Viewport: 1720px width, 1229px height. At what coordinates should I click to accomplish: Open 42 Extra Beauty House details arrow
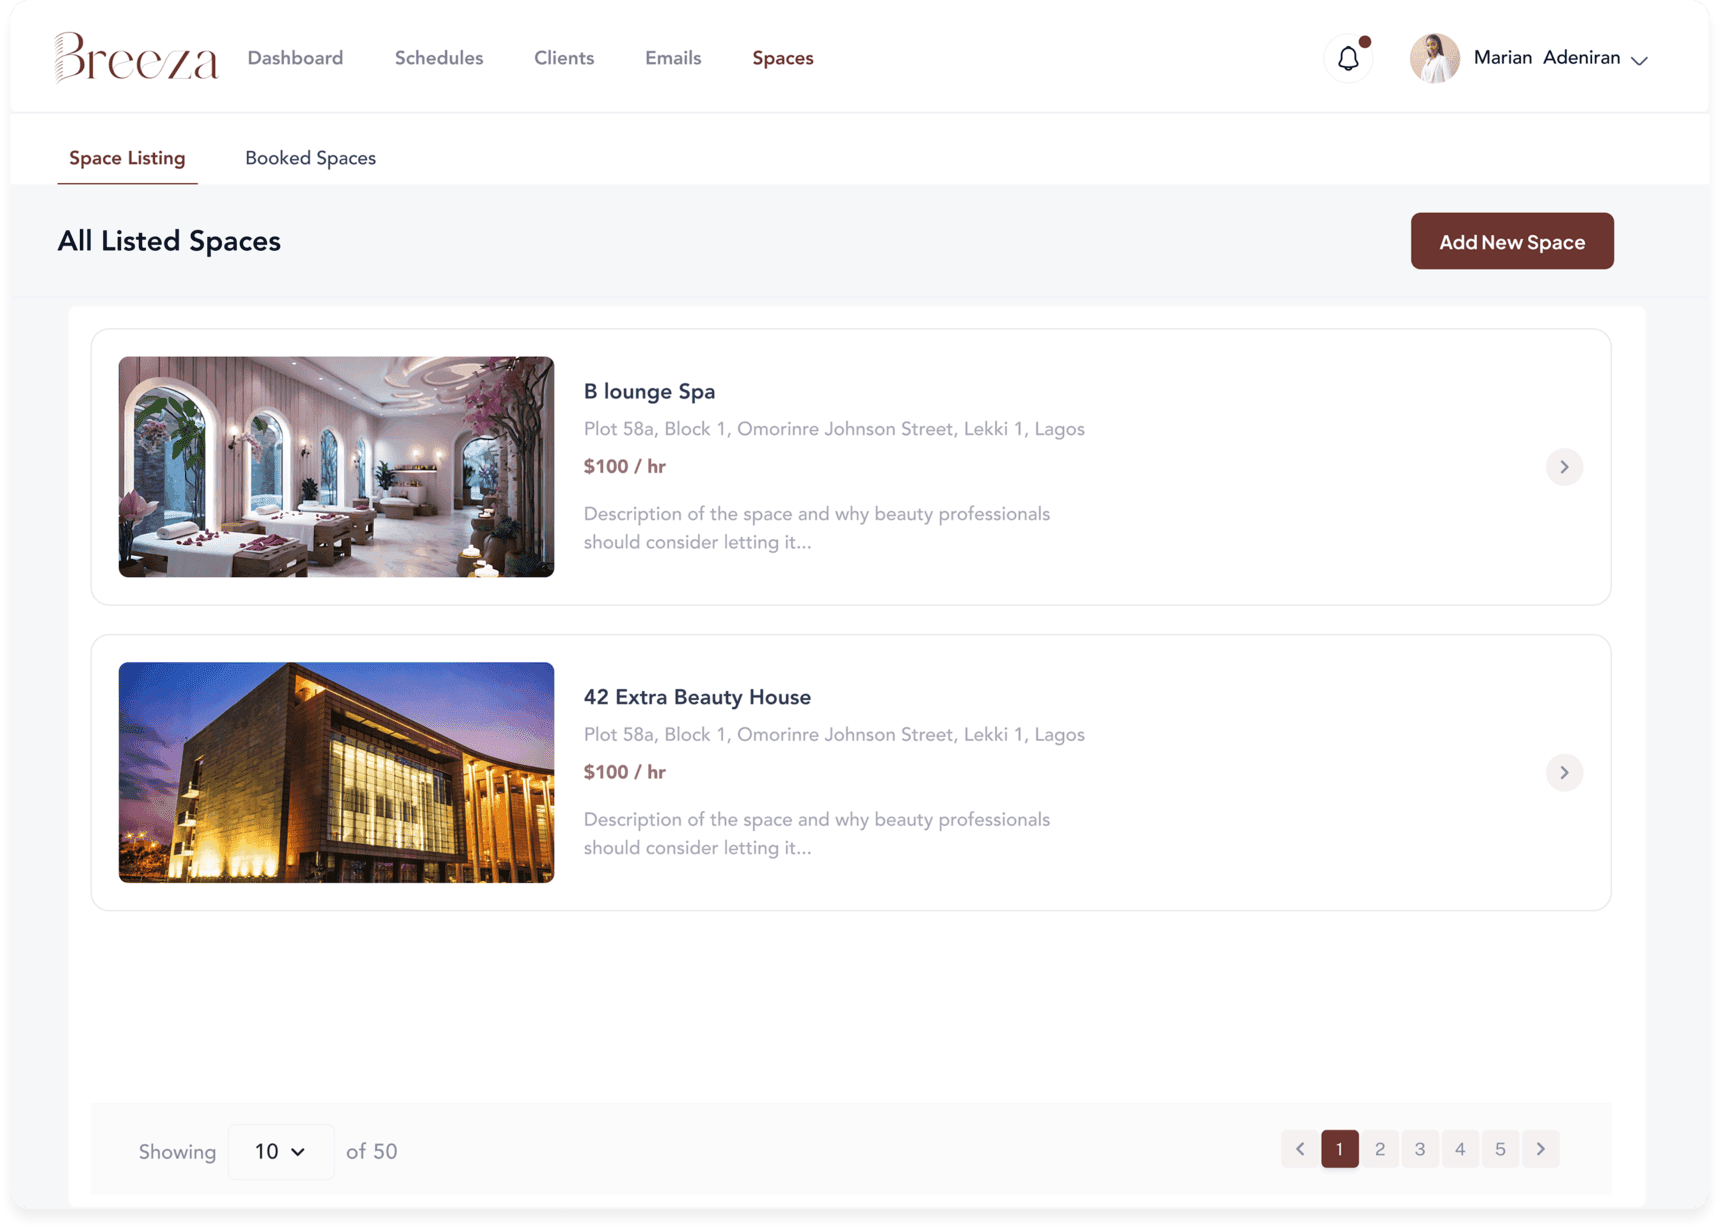tap(1564, 772)
